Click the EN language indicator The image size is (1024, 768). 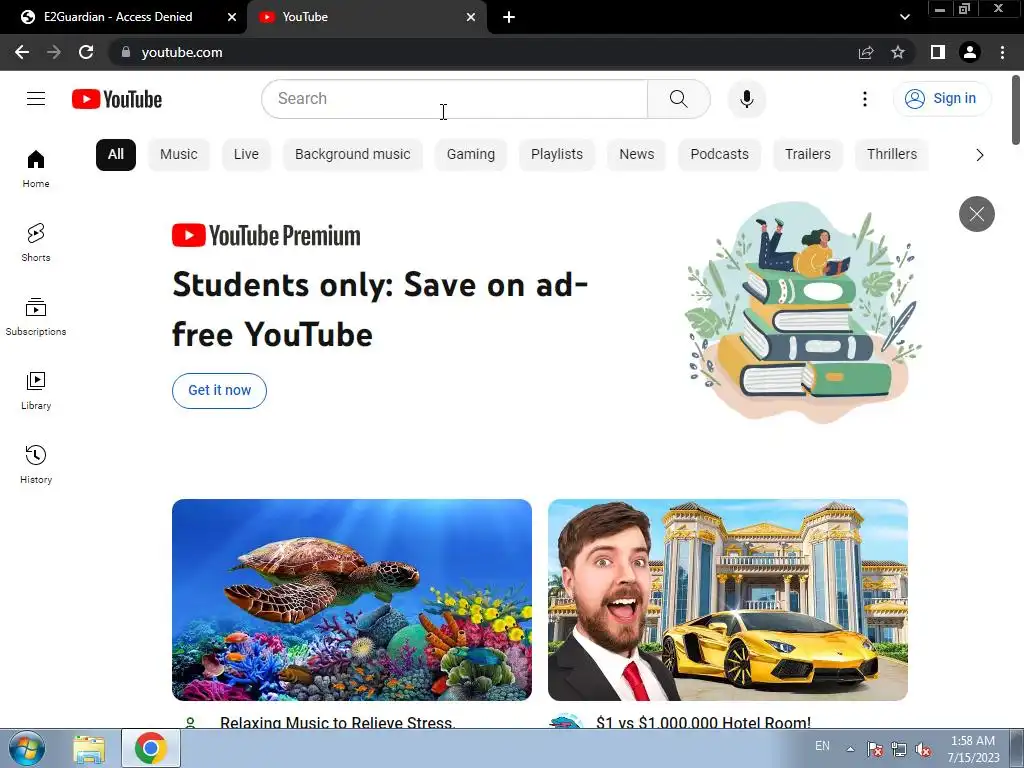point(822,746)
